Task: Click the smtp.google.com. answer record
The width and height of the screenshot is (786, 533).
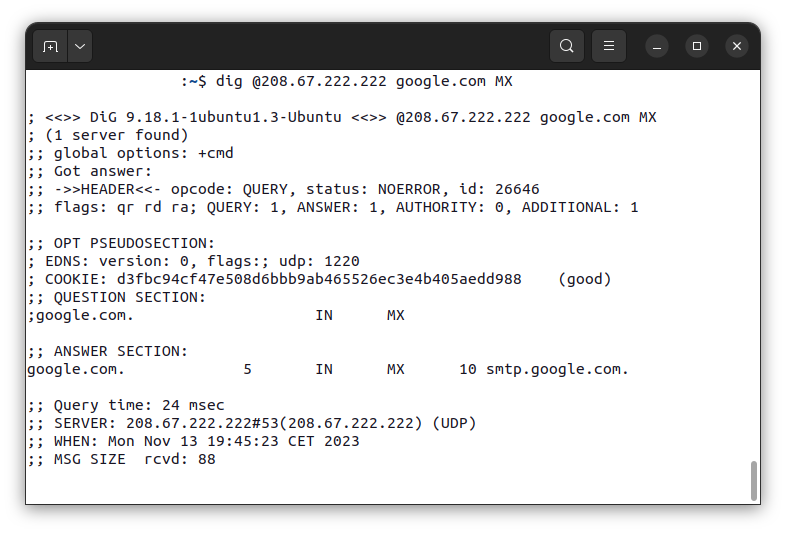Action: [x=557, y=370]
